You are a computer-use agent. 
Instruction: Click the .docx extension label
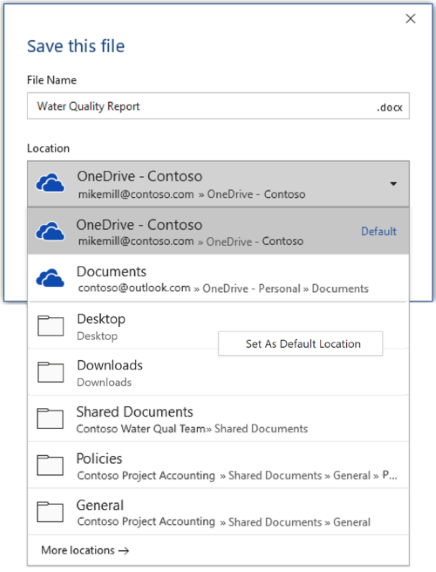389,107
